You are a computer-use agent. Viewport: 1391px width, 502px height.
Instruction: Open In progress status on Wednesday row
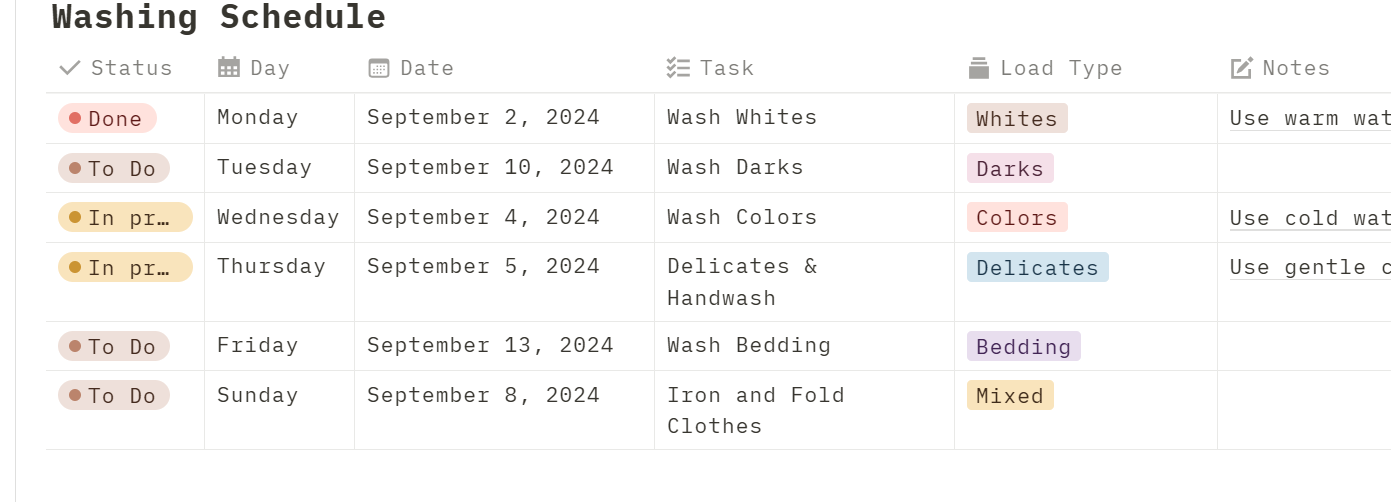(125, 217)
